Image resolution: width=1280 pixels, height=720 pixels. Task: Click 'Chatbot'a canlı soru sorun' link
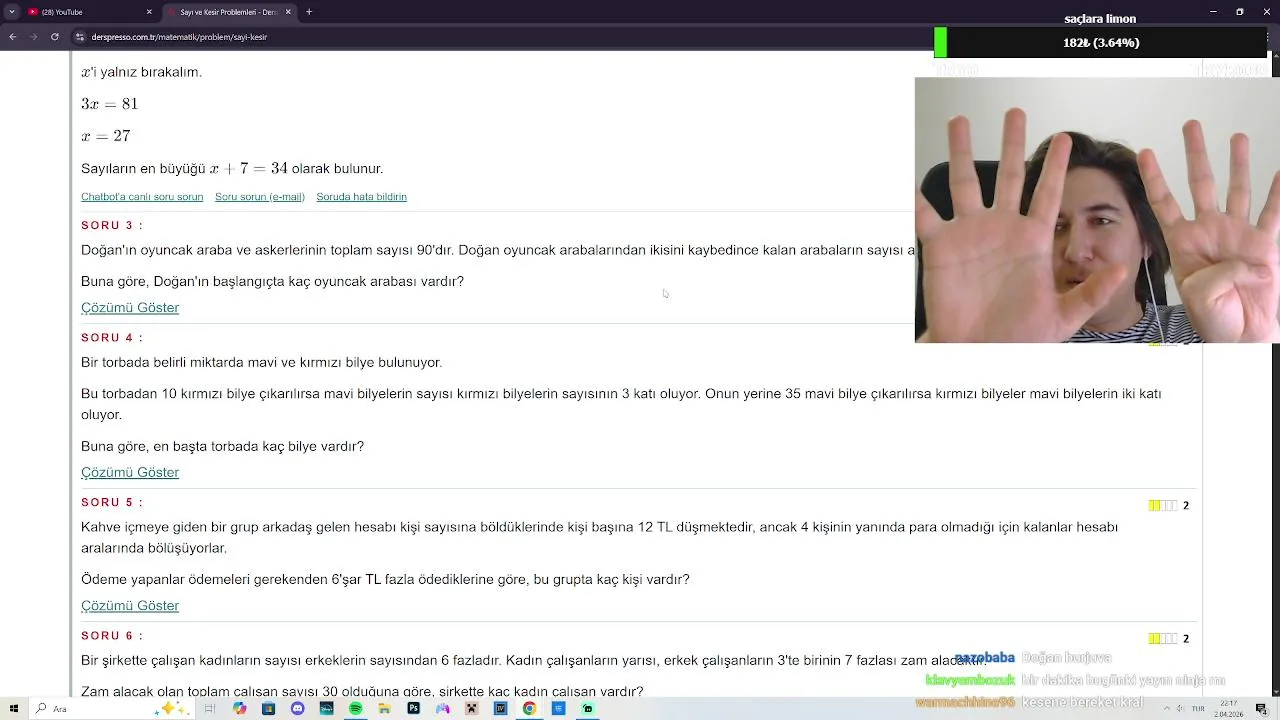point(142,197)
